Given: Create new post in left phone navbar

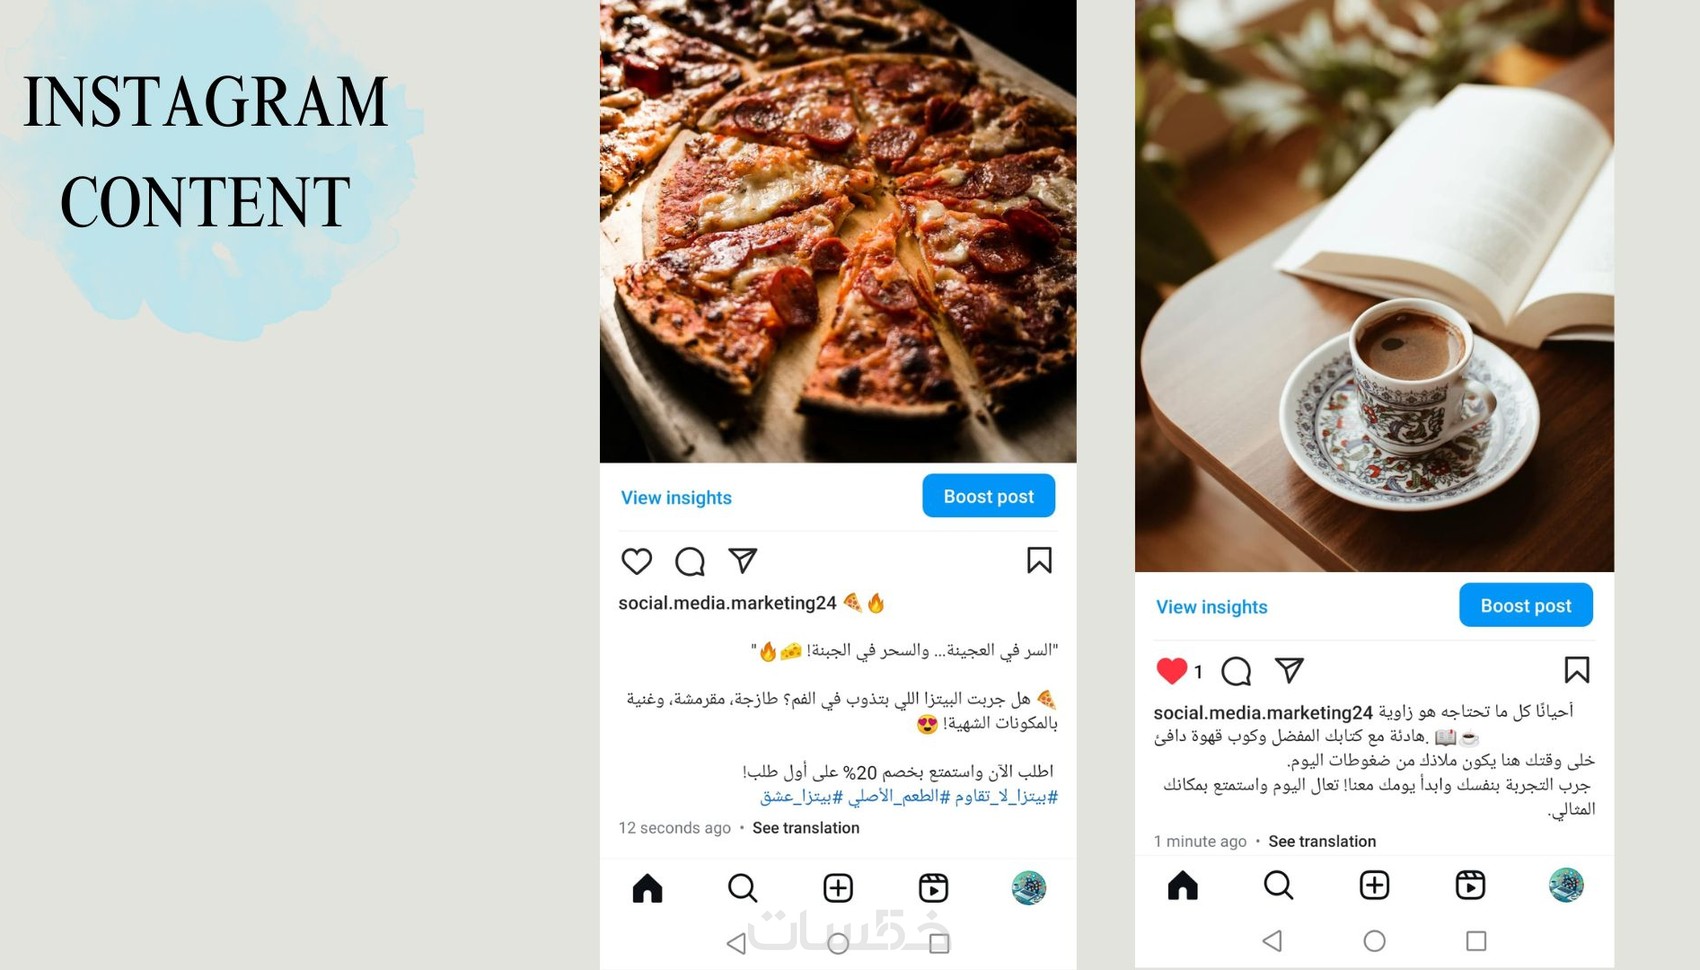Looking at the screenshot, I should (838, 888).
